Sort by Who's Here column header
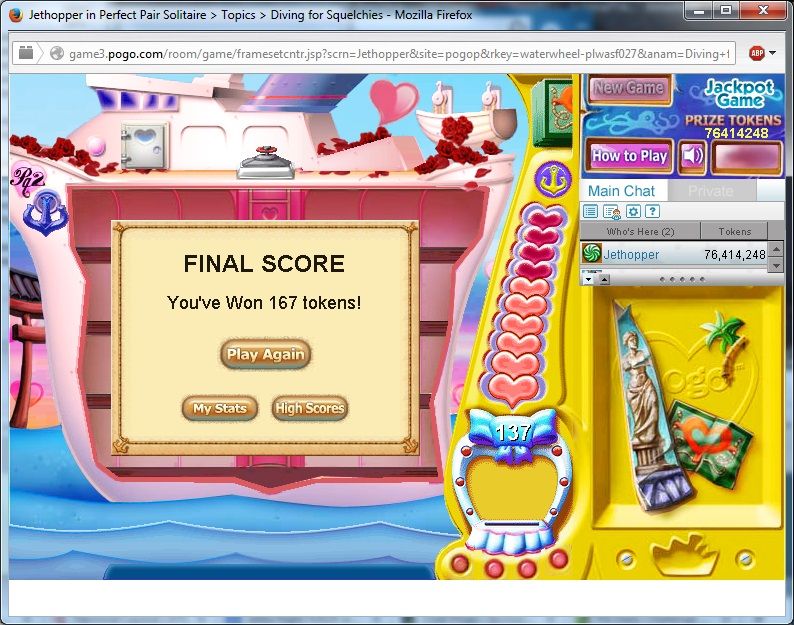 tap(640, 231)
